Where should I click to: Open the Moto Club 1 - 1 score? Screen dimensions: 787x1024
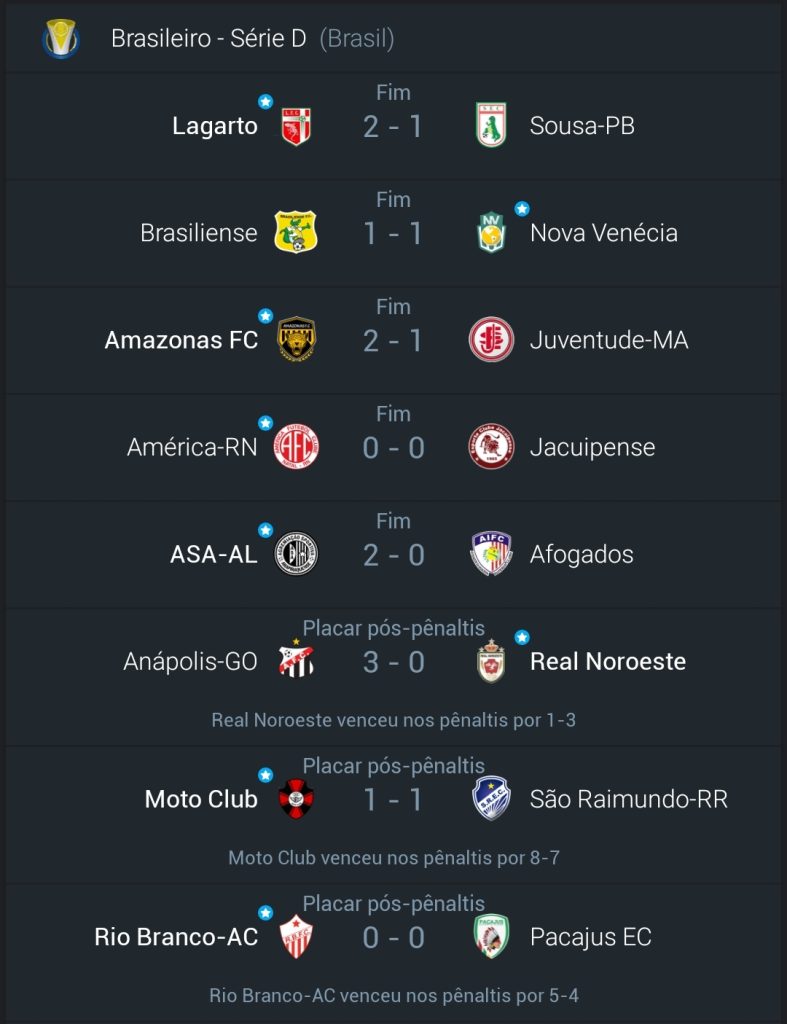tap(393, 800)
